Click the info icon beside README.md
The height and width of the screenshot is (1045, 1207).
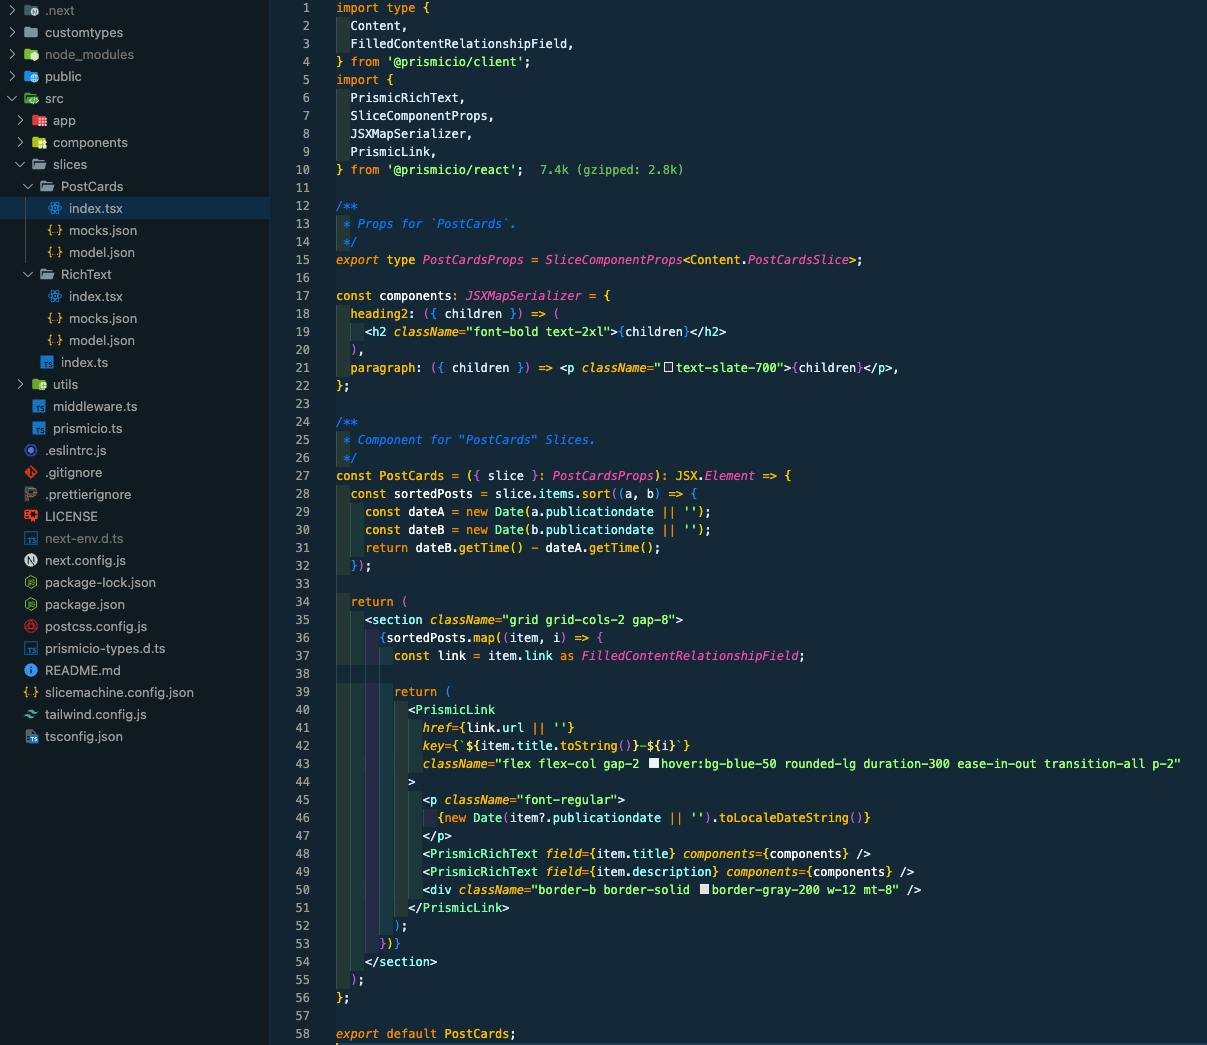point(30,670)
